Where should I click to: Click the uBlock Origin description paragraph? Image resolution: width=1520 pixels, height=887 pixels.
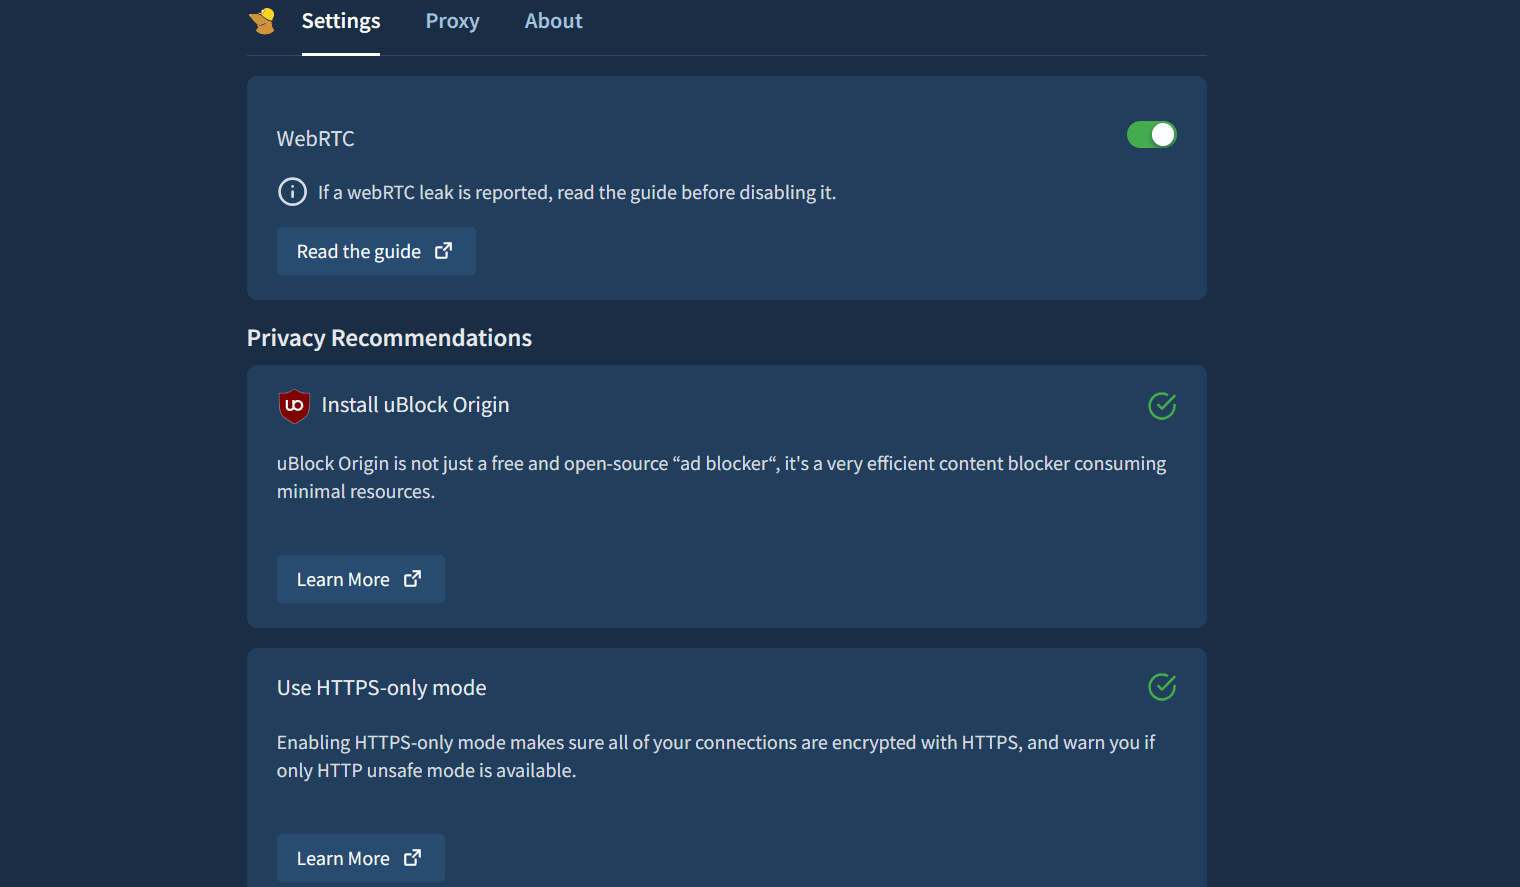click(x=720, y=477)
